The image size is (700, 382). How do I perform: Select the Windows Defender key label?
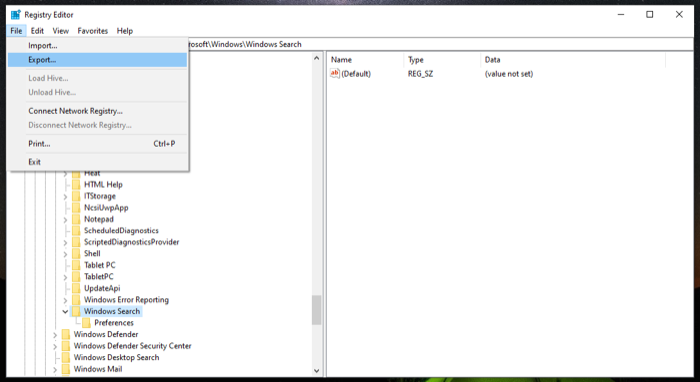tap(106, 335)
